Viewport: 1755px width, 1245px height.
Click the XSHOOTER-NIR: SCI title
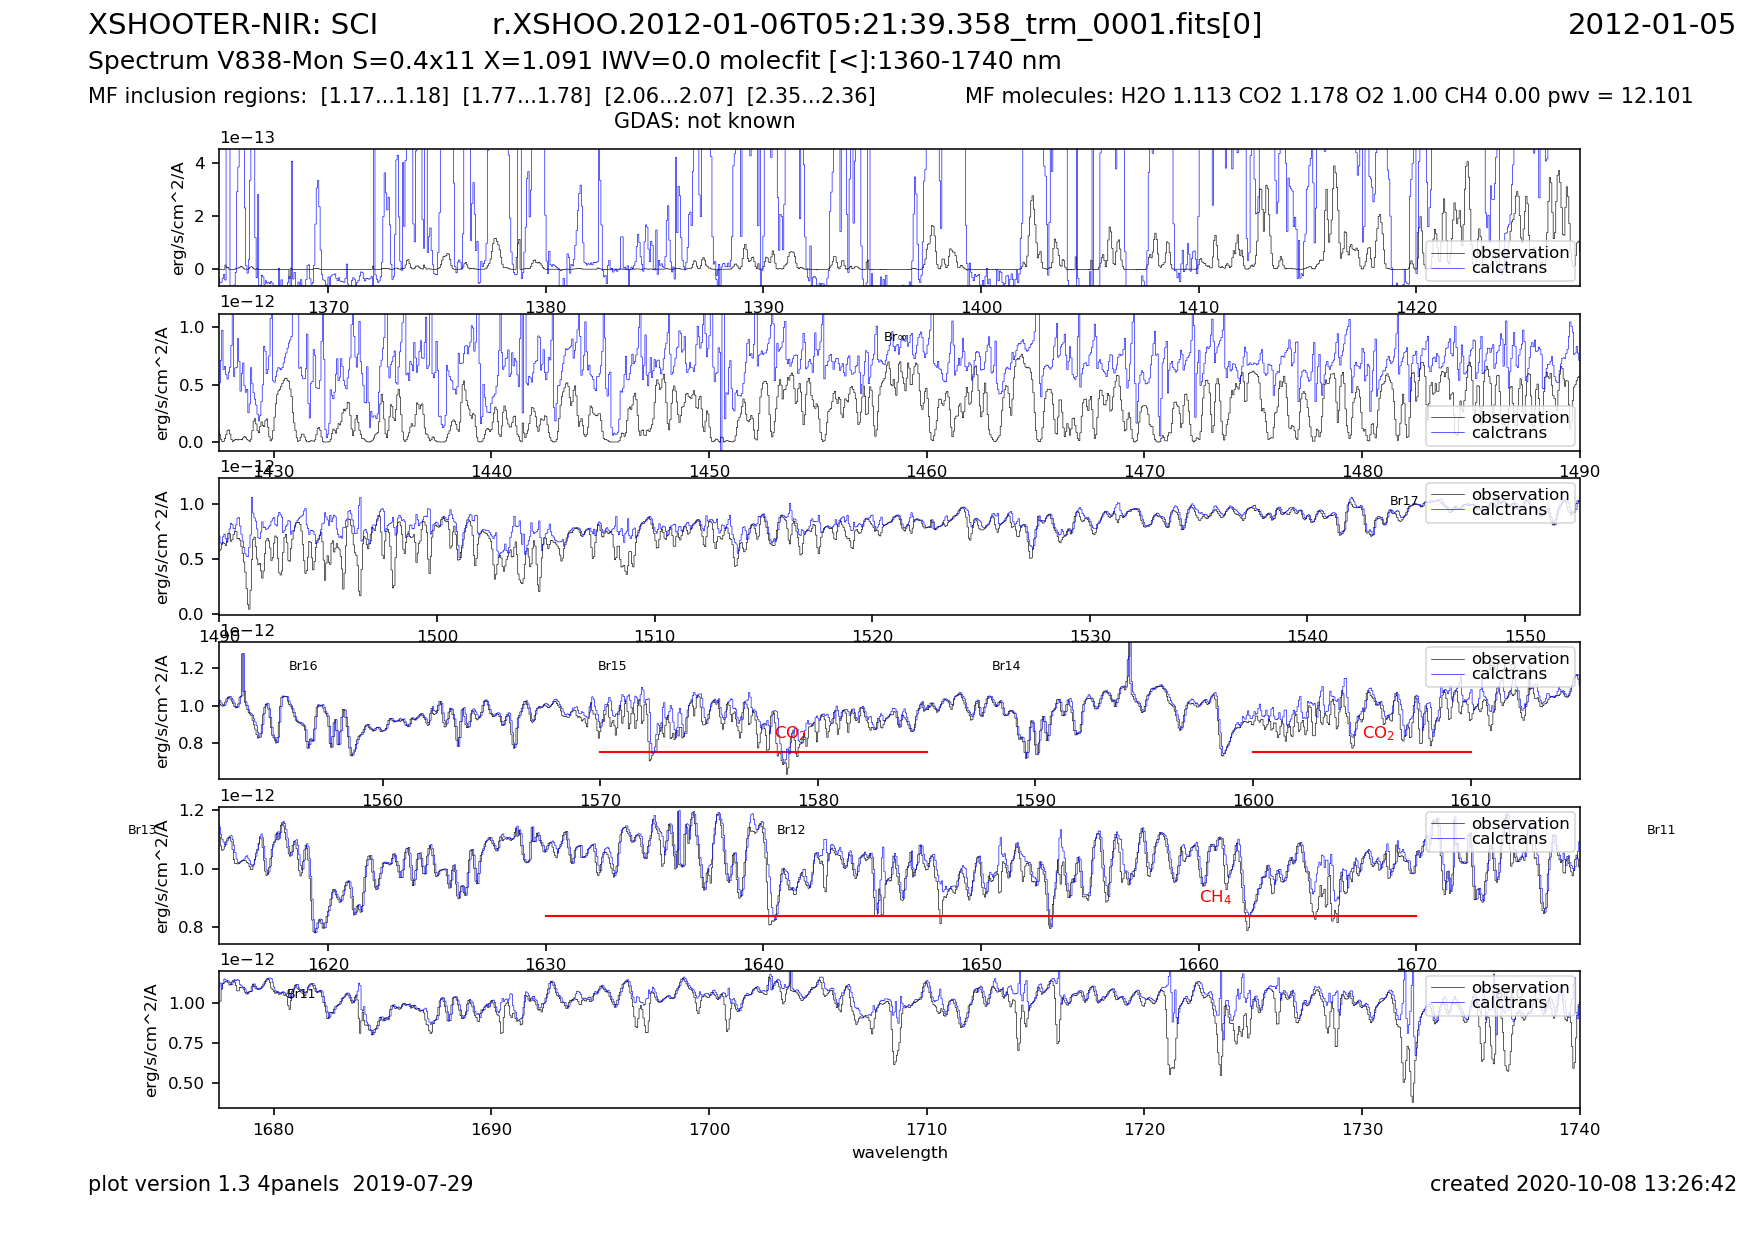click(x=233, y=25)
